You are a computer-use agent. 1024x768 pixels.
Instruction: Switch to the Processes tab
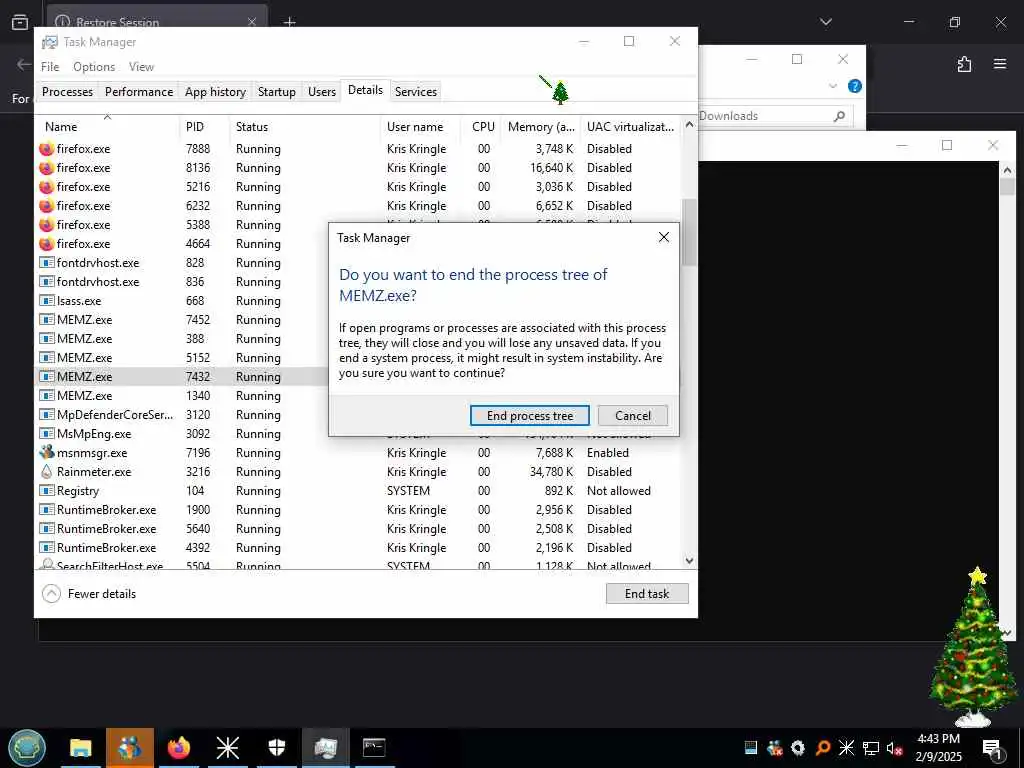click(x=67, y=91)
